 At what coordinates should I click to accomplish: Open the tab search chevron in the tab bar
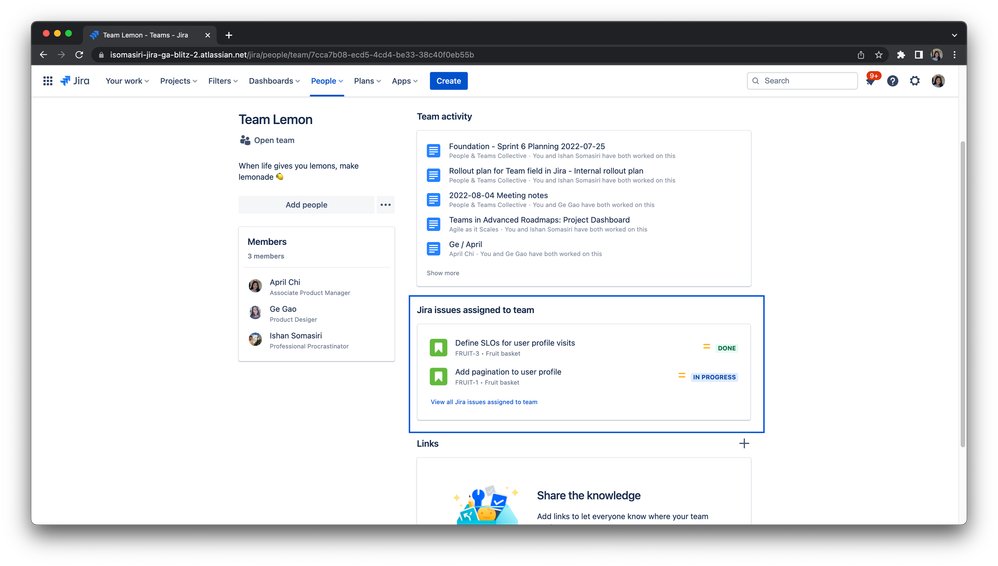point(954,35)
